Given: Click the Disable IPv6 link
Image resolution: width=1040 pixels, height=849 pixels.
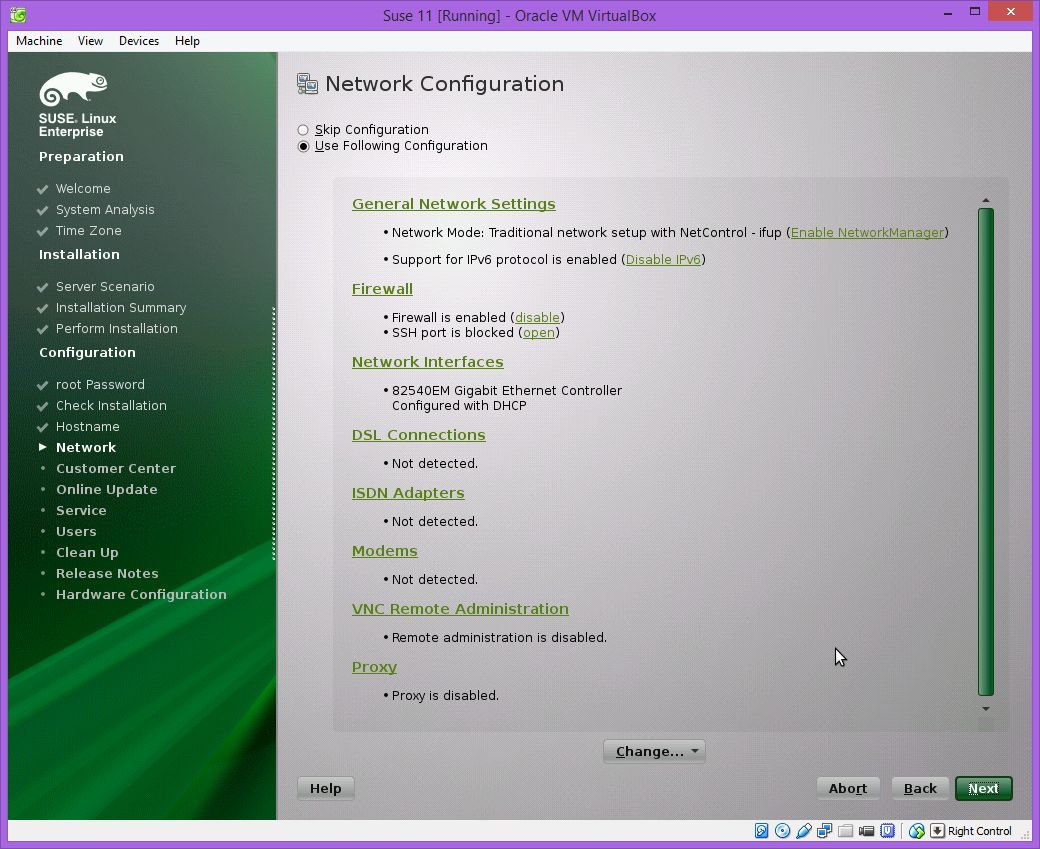Looking at the screenshot, I should [663, 260].
